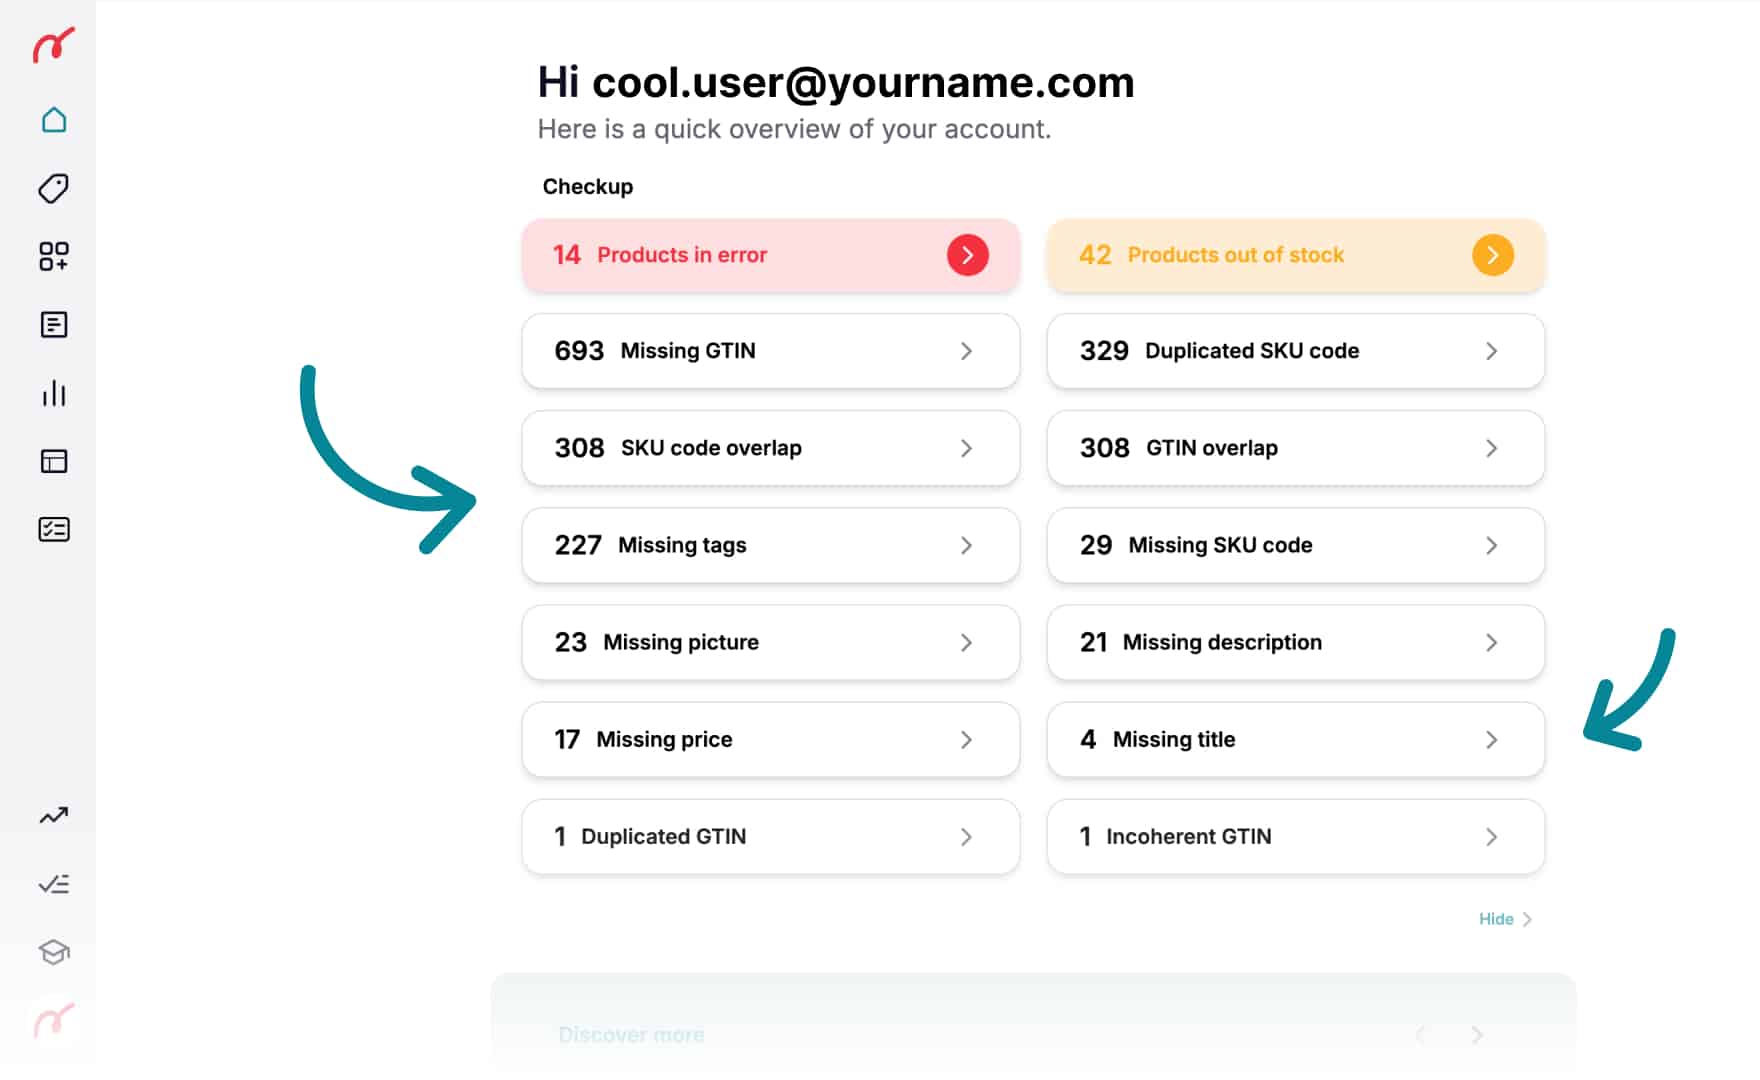
Task: Click the graduation cap learning icon
Action: 54,952
